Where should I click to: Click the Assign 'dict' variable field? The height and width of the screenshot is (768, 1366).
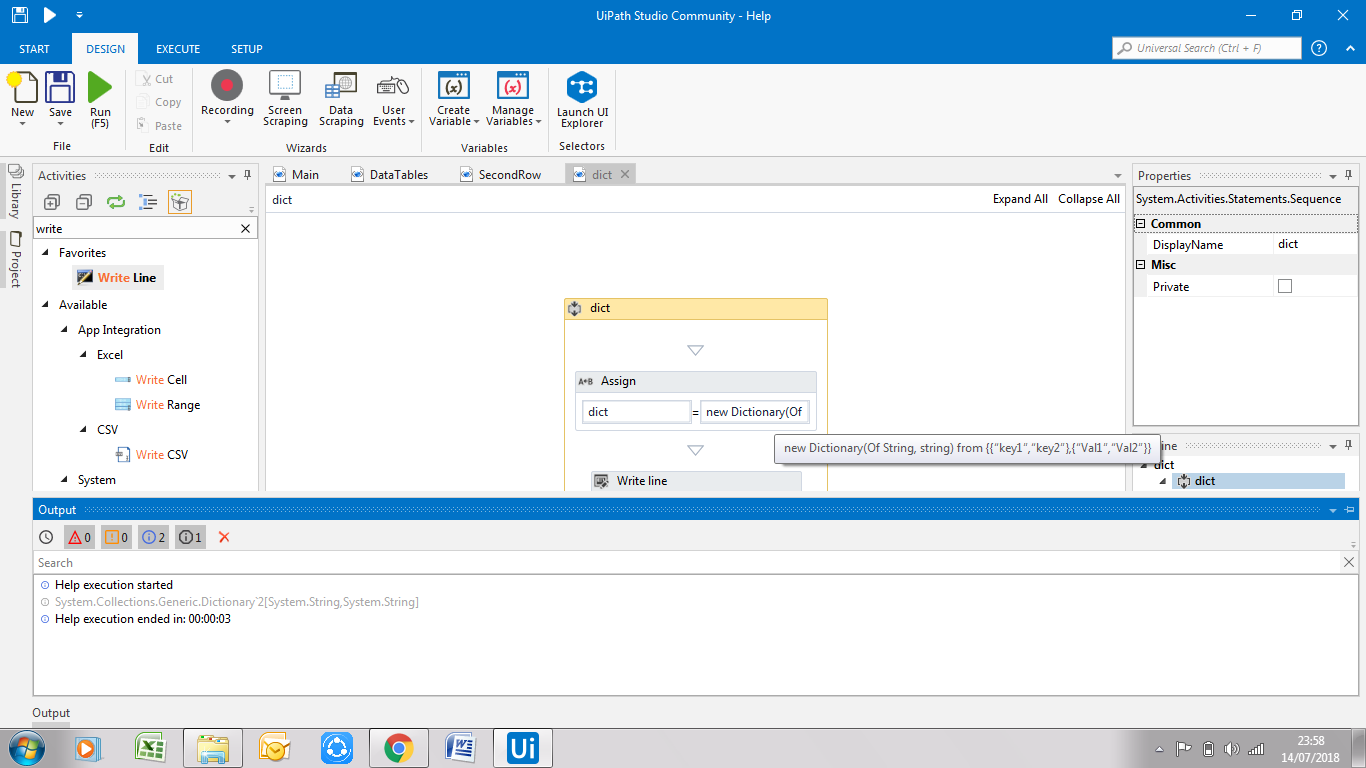click(636, 412)
